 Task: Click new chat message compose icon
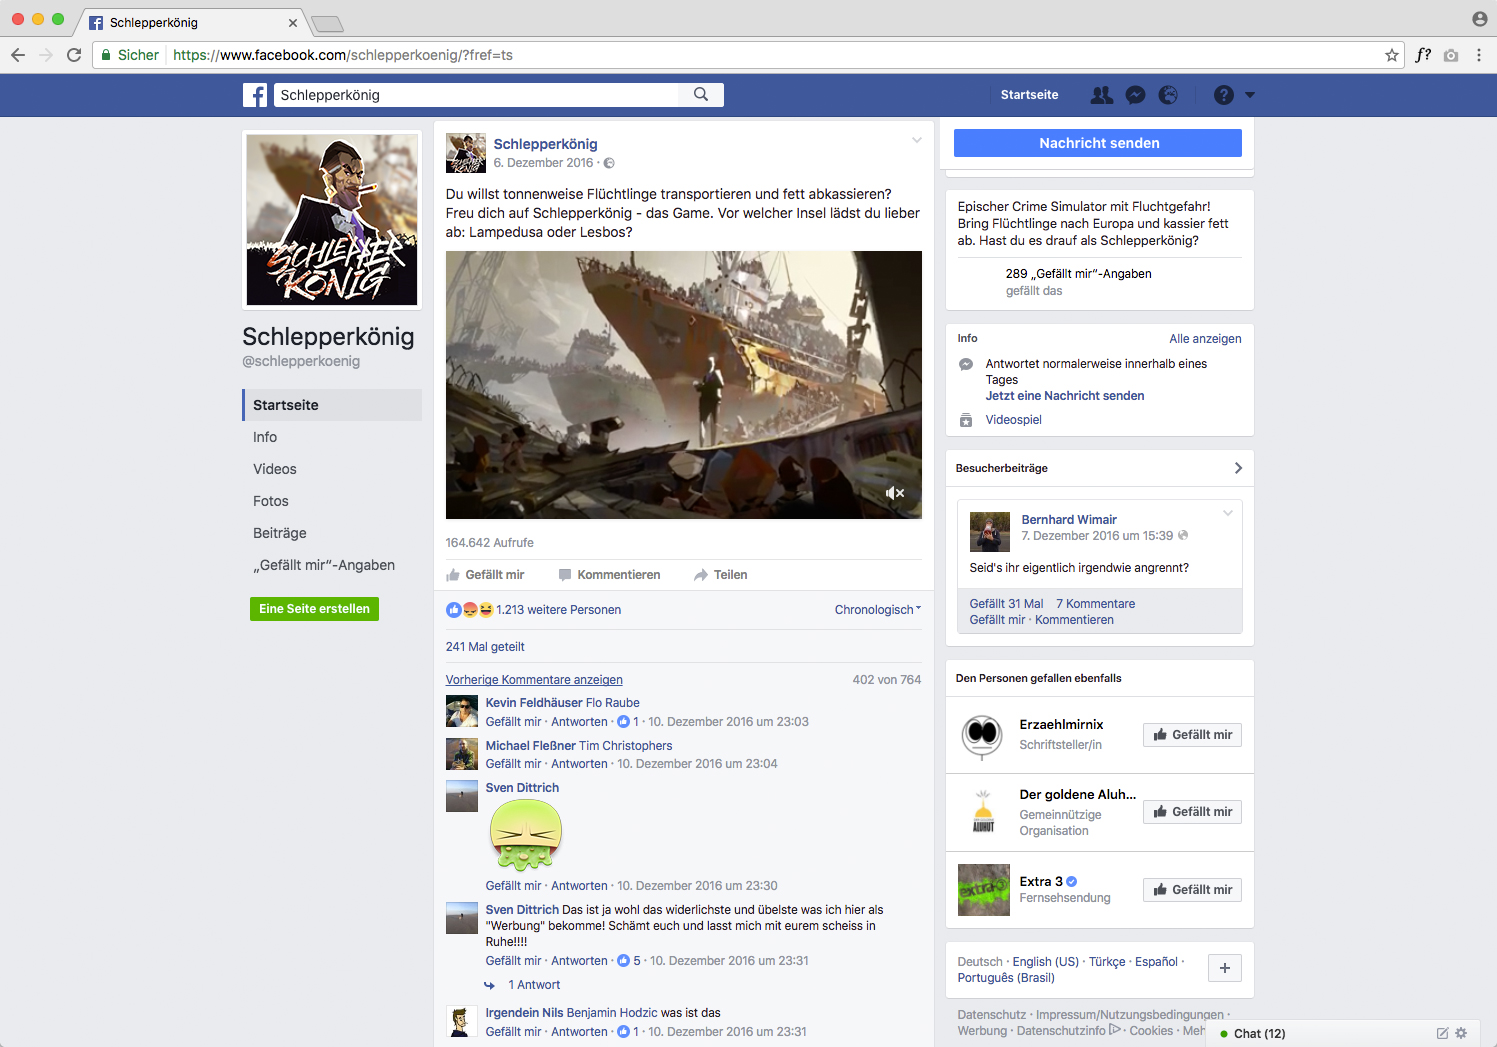[1442, 1033]
